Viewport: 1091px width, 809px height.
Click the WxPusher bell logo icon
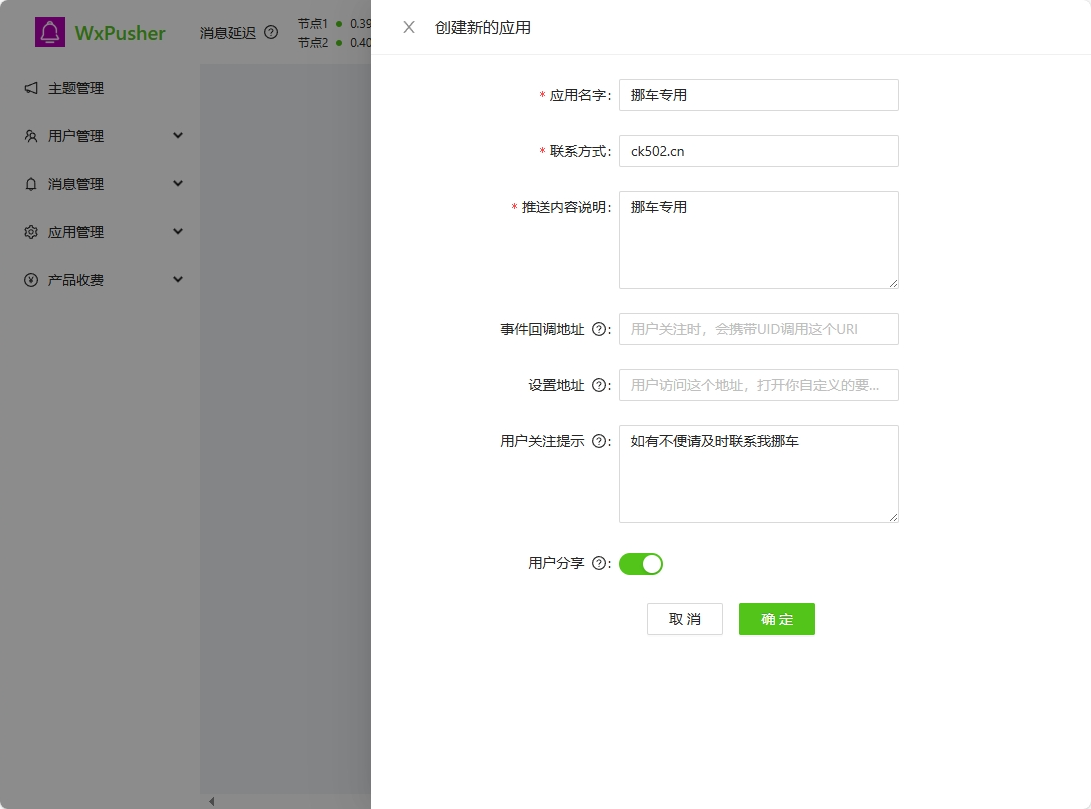click(x=50, y=32)
